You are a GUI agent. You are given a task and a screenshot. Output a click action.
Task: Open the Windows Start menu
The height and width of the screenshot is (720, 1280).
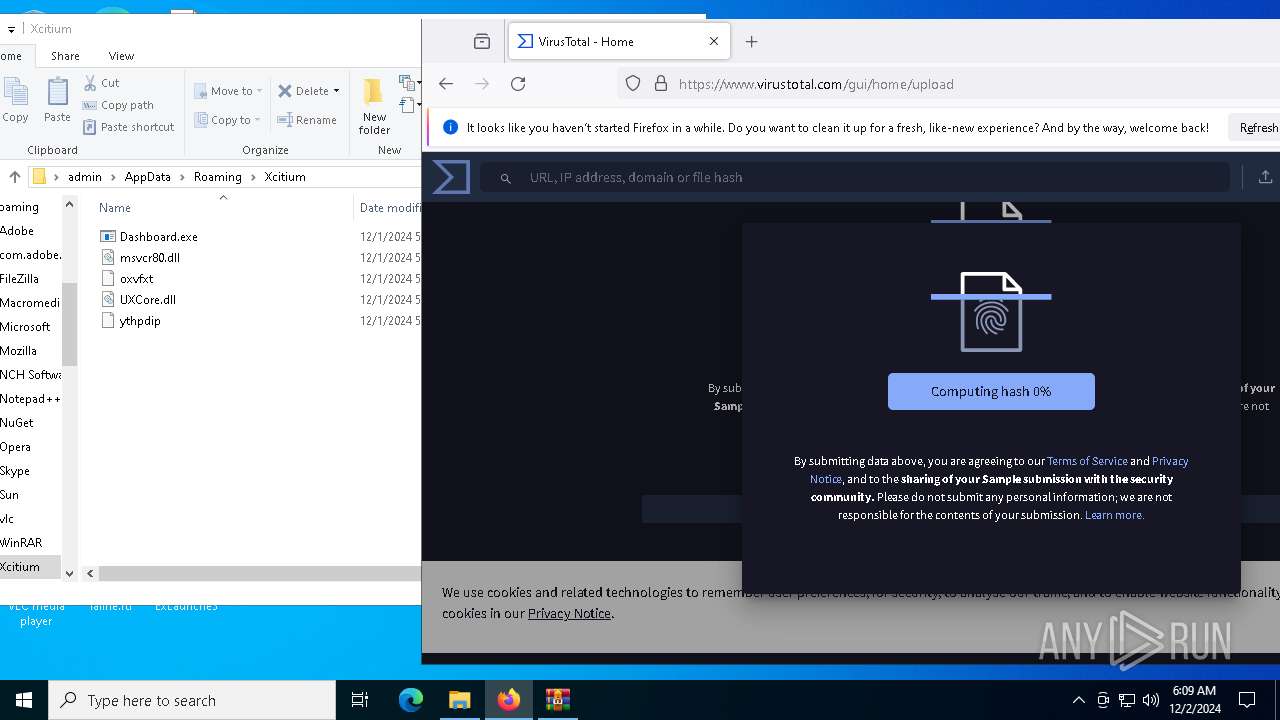24,700
